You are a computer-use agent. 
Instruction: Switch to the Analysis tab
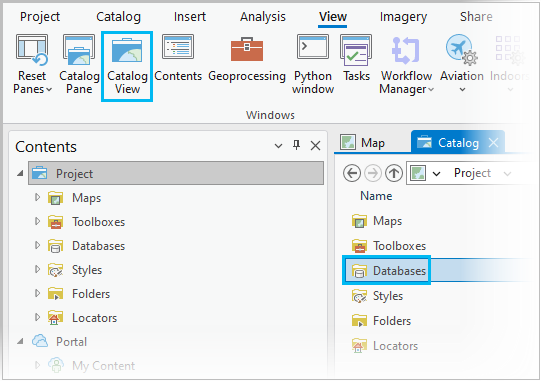(263, 17)
